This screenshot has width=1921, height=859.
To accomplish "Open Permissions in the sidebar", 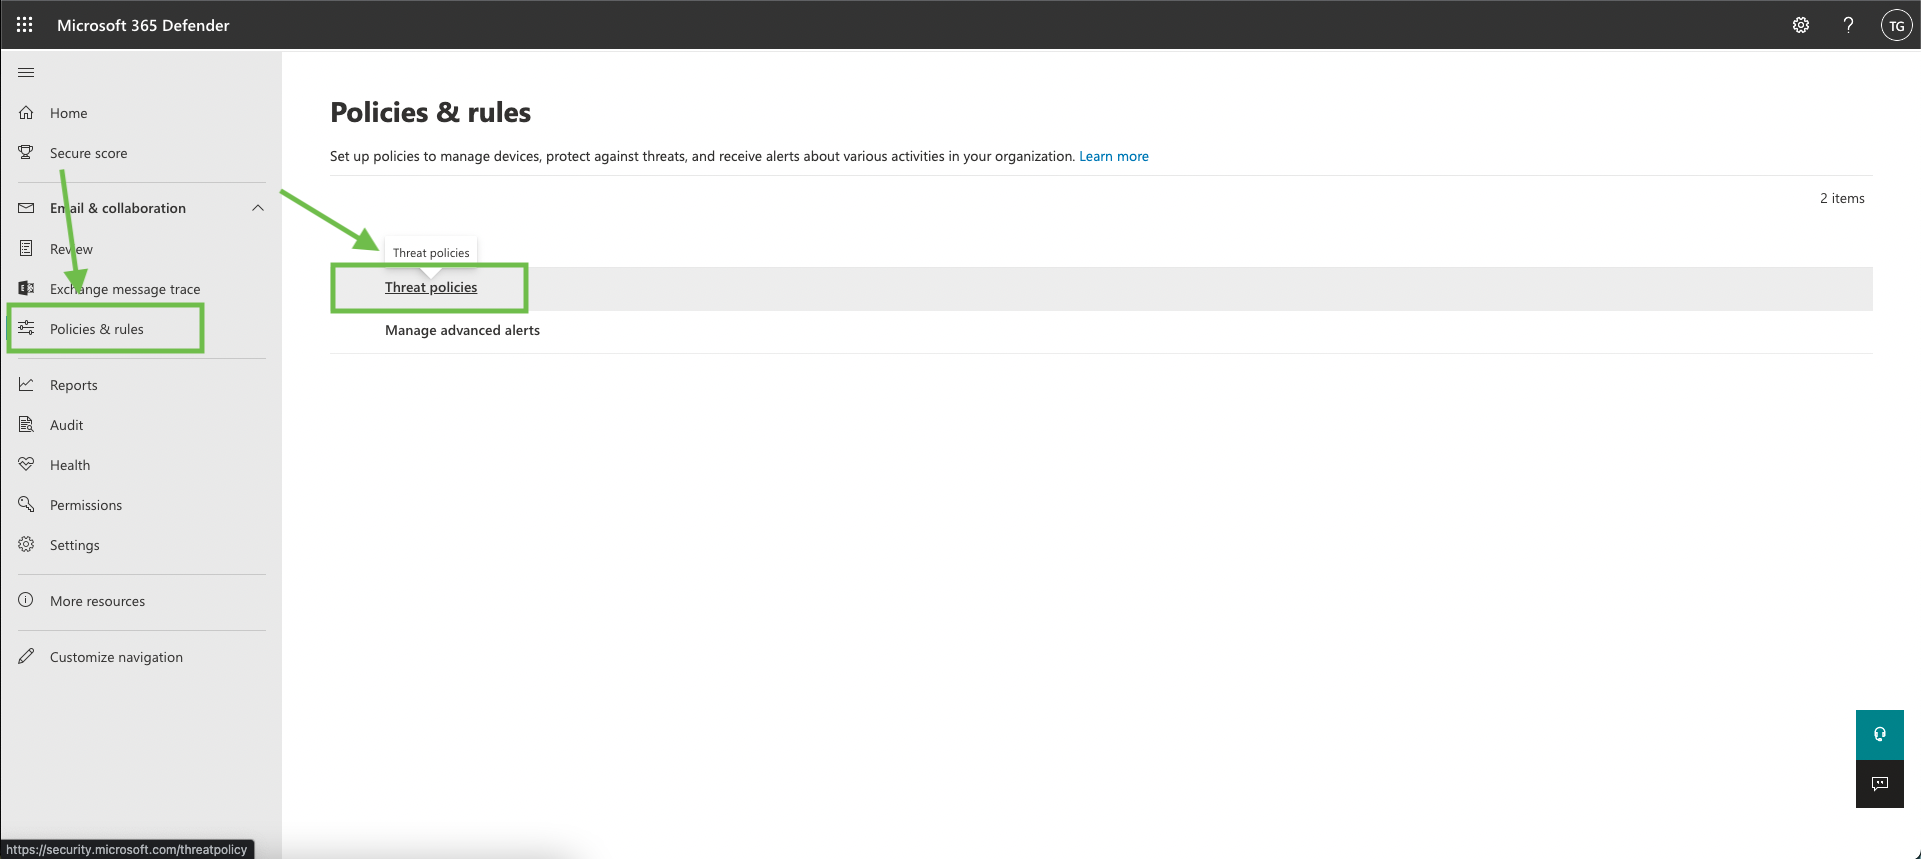I will point(86,505).
